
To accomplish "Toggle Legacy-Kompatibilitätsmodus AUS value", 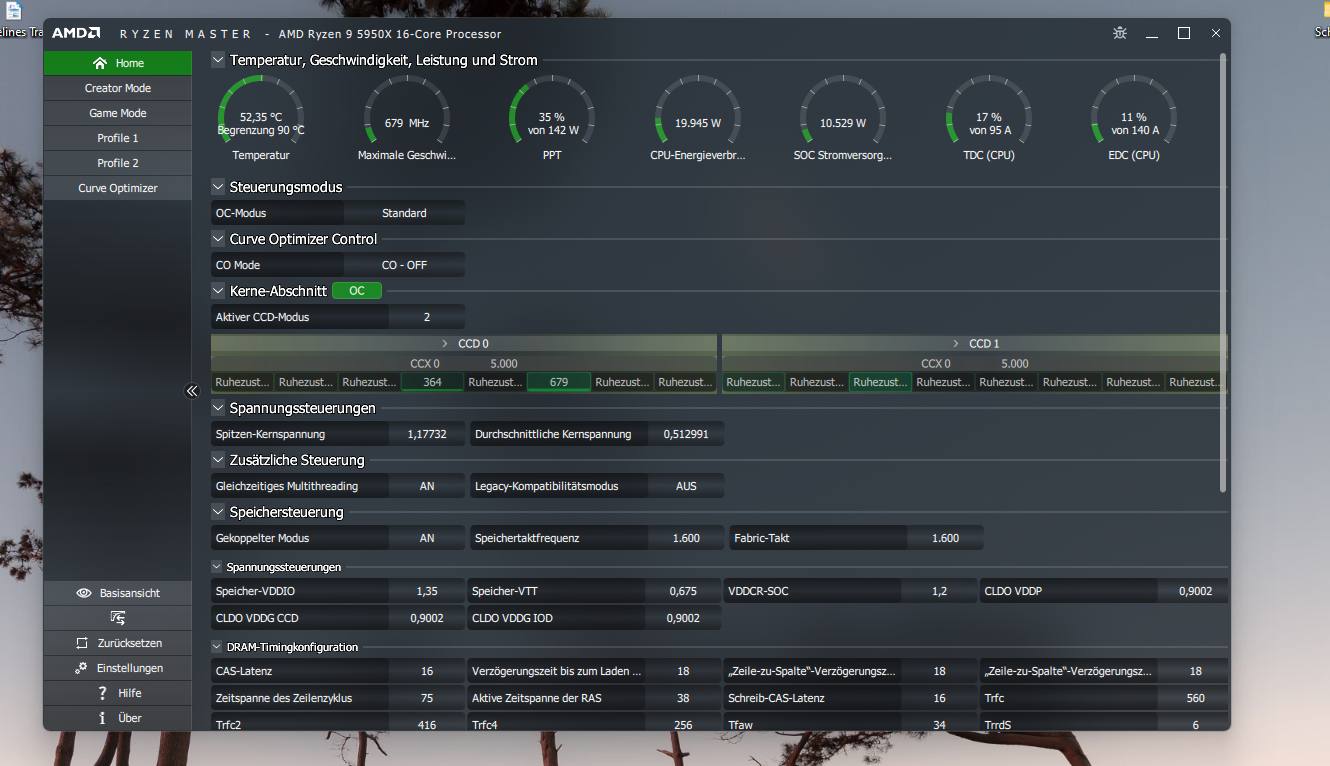I will [686, 486].
